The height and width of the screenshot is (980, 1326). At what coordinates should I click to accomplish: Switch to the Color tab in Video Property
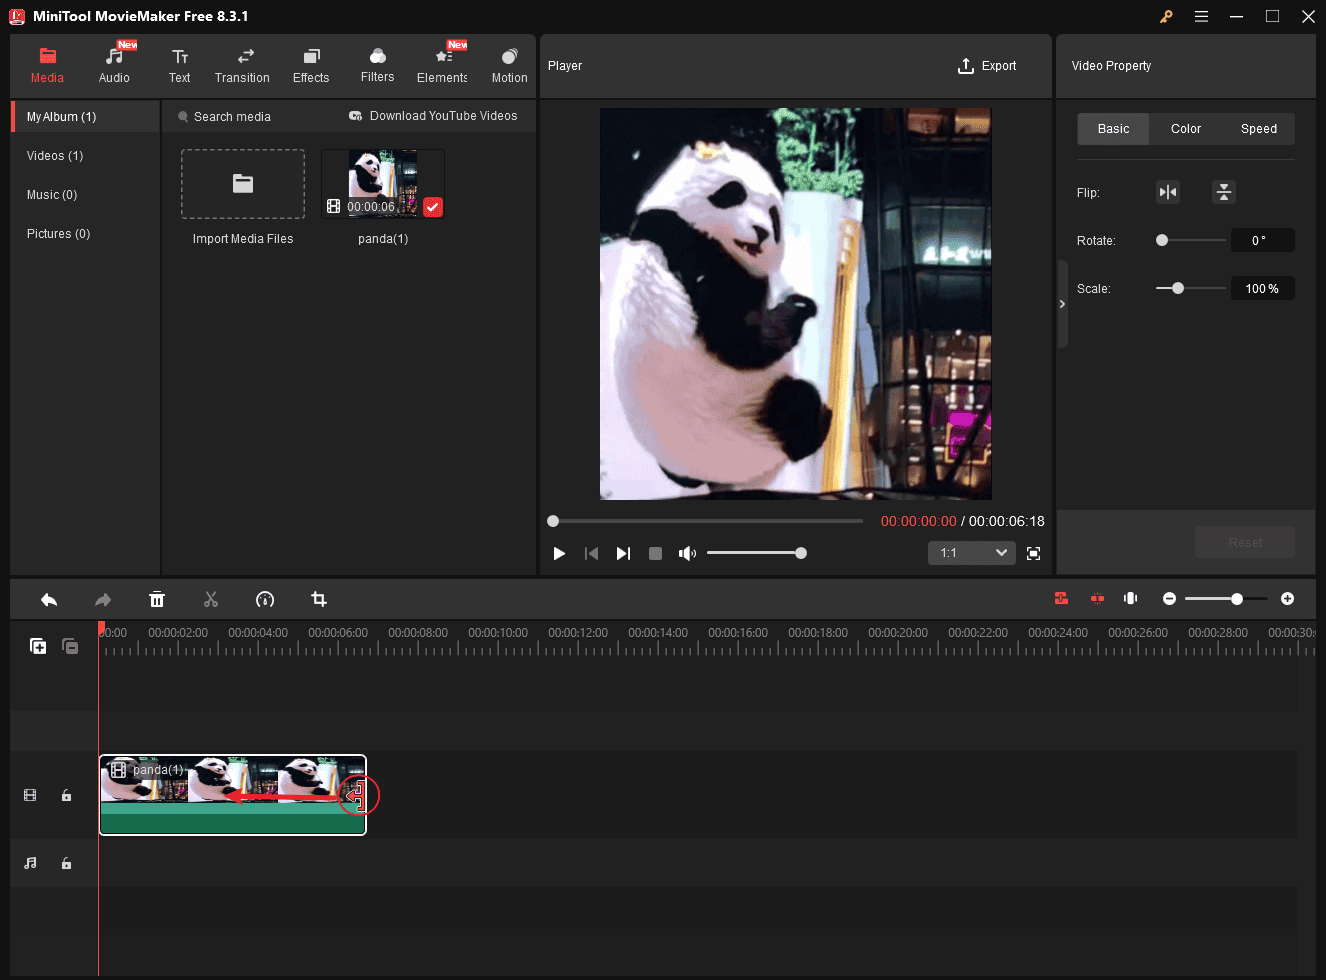[1185, 128]
